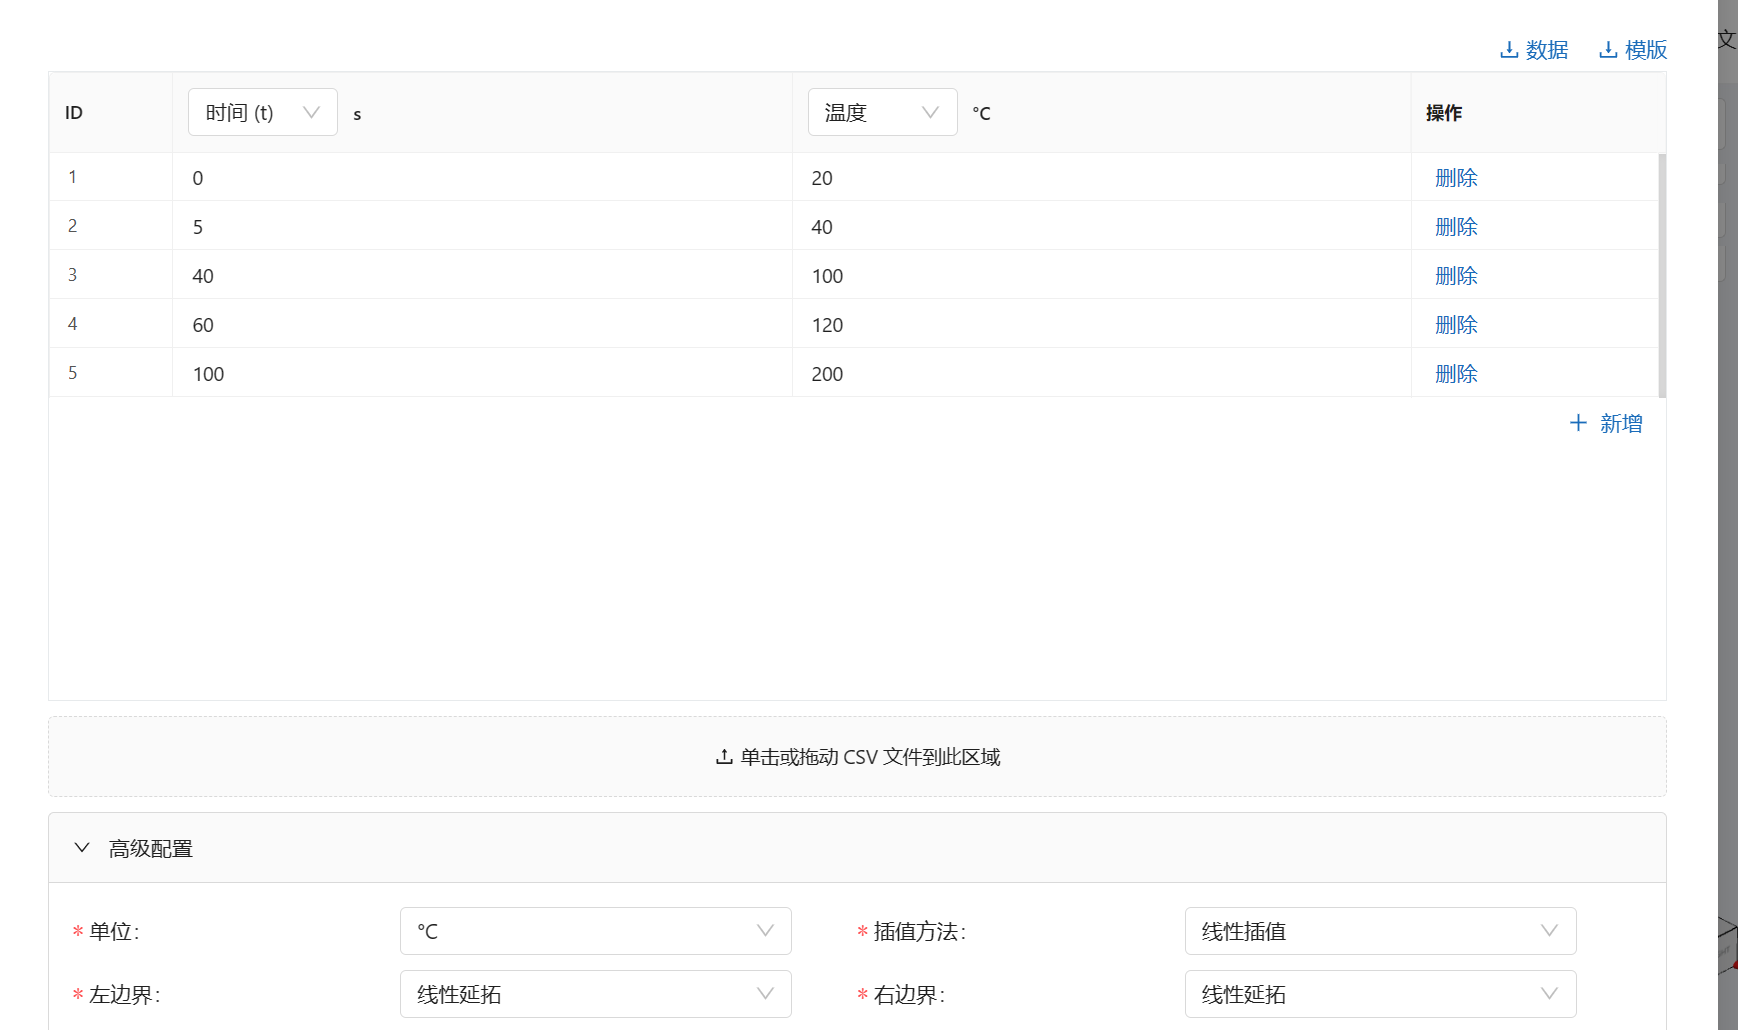1738x1030 pixels.
Task: Click the ID column header
Action: [x=110, y=112]
